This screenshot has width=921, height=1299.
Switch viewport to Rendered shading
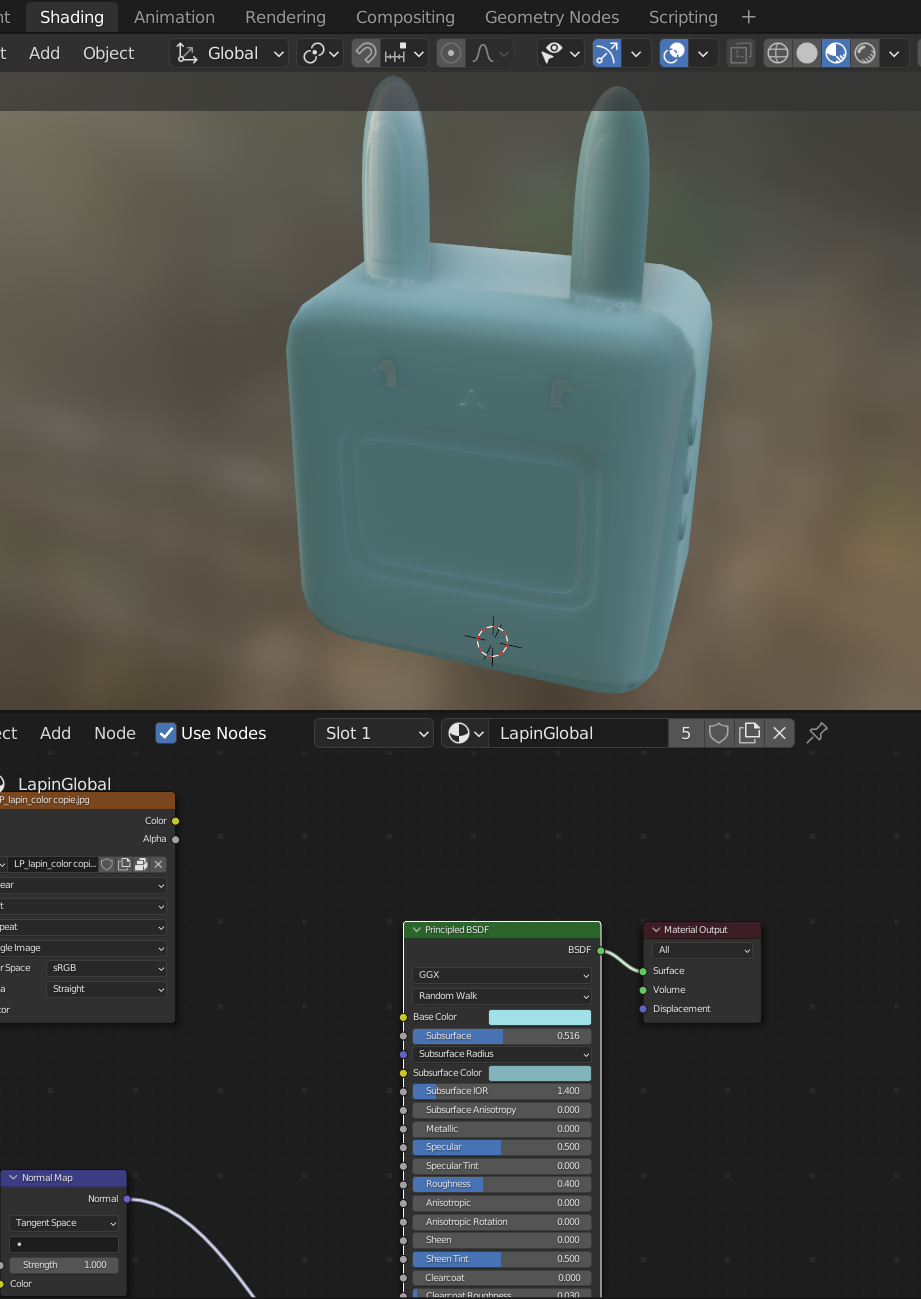point(865,53)
